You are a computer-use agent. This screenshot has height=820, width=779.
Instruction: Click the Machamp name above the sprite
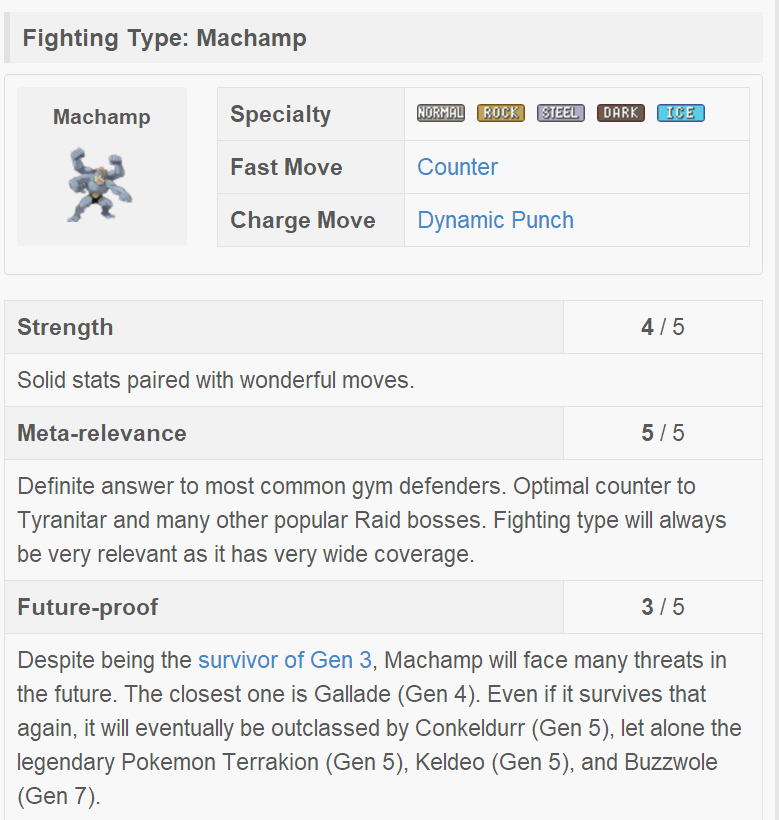[102, 117]
